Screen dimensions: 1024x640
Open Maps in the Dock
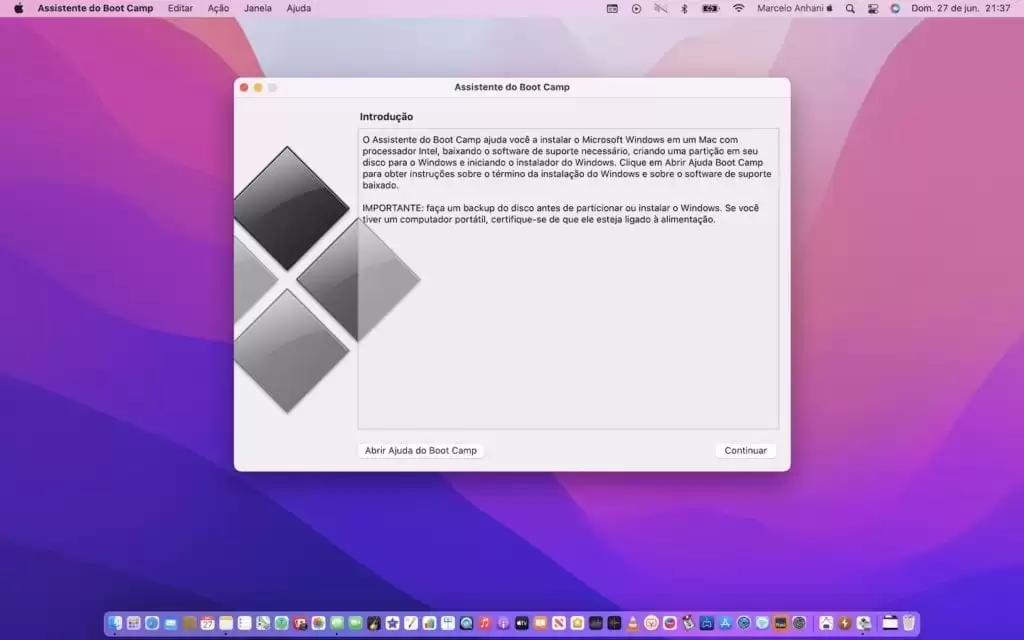(263, 624)
